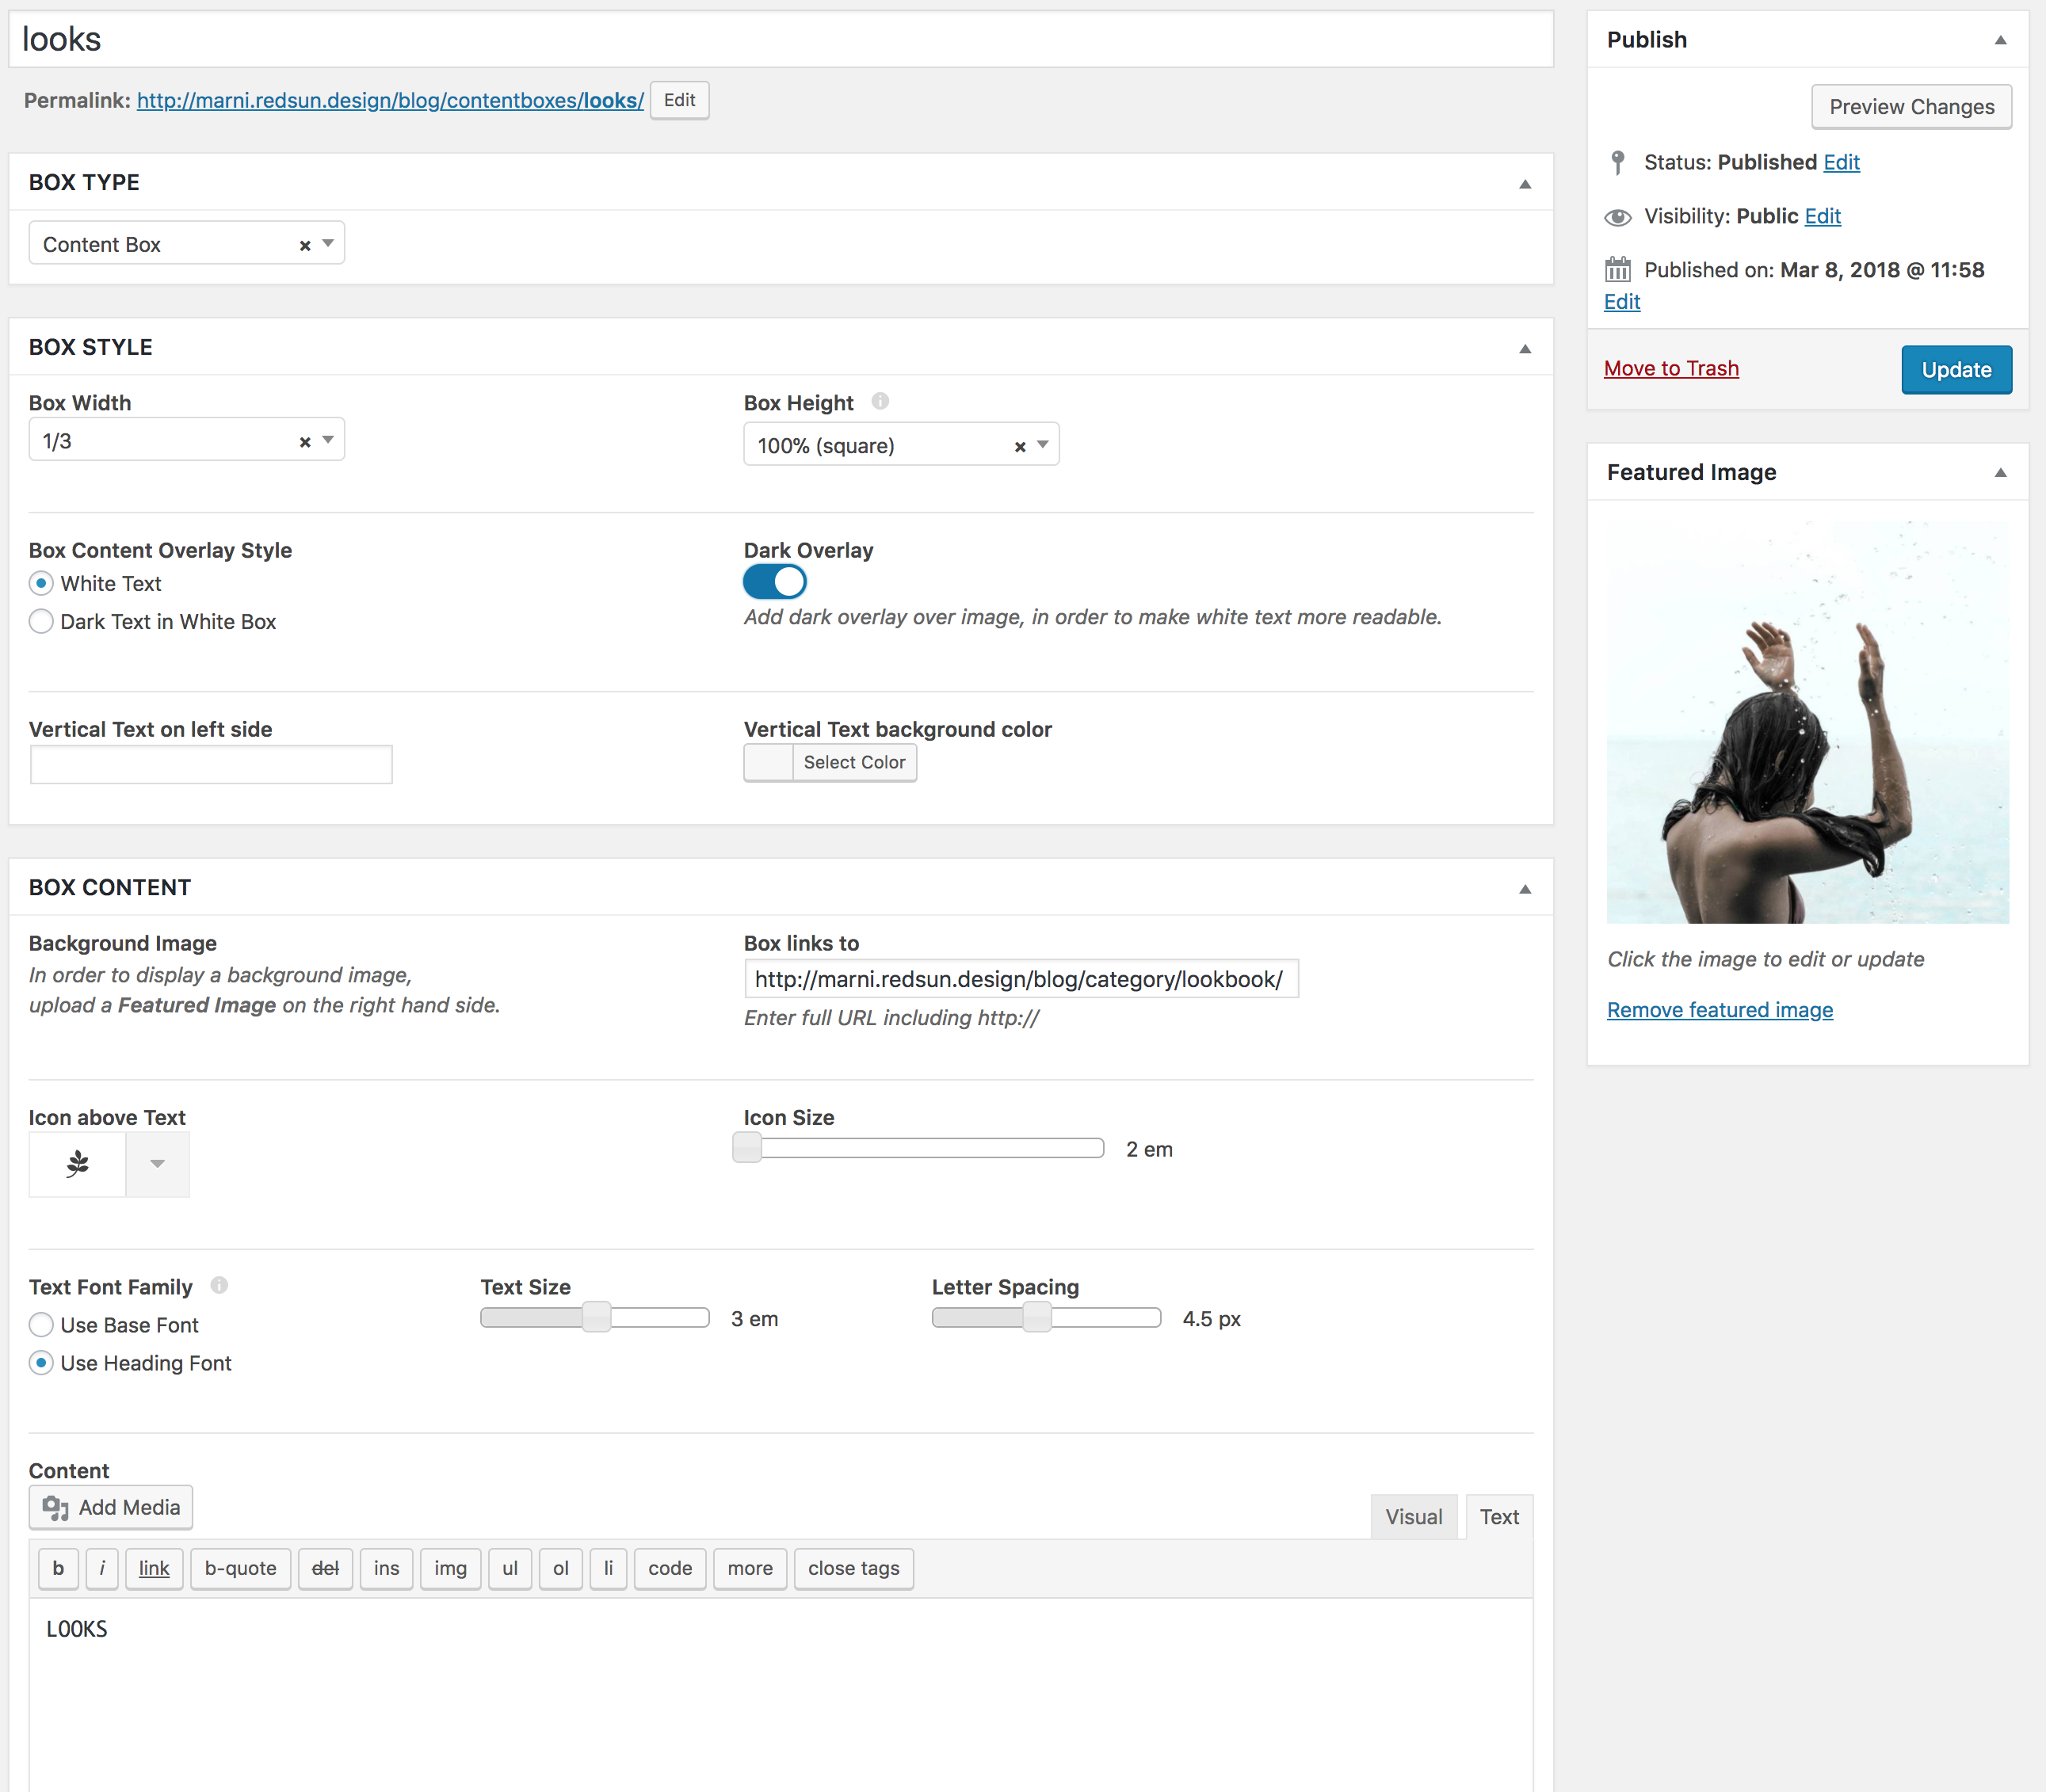
Task: Clear the Content Box type with x
Action: point(305,246)
